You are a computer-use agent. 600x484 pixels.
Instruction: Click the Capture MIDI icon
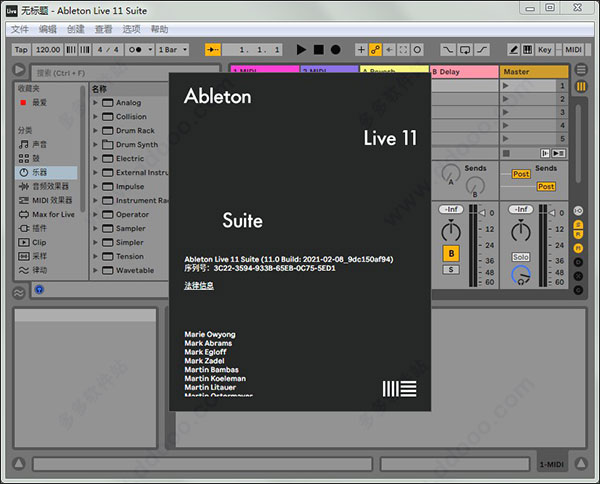pyautogui.click(x=403, y=50)
